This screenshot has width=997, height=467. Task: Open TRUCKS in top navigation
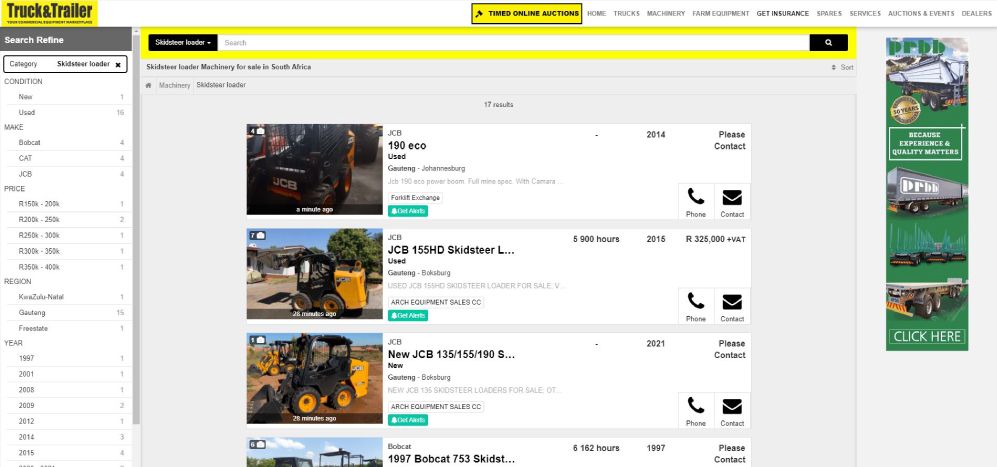click(x=626, y=13)
